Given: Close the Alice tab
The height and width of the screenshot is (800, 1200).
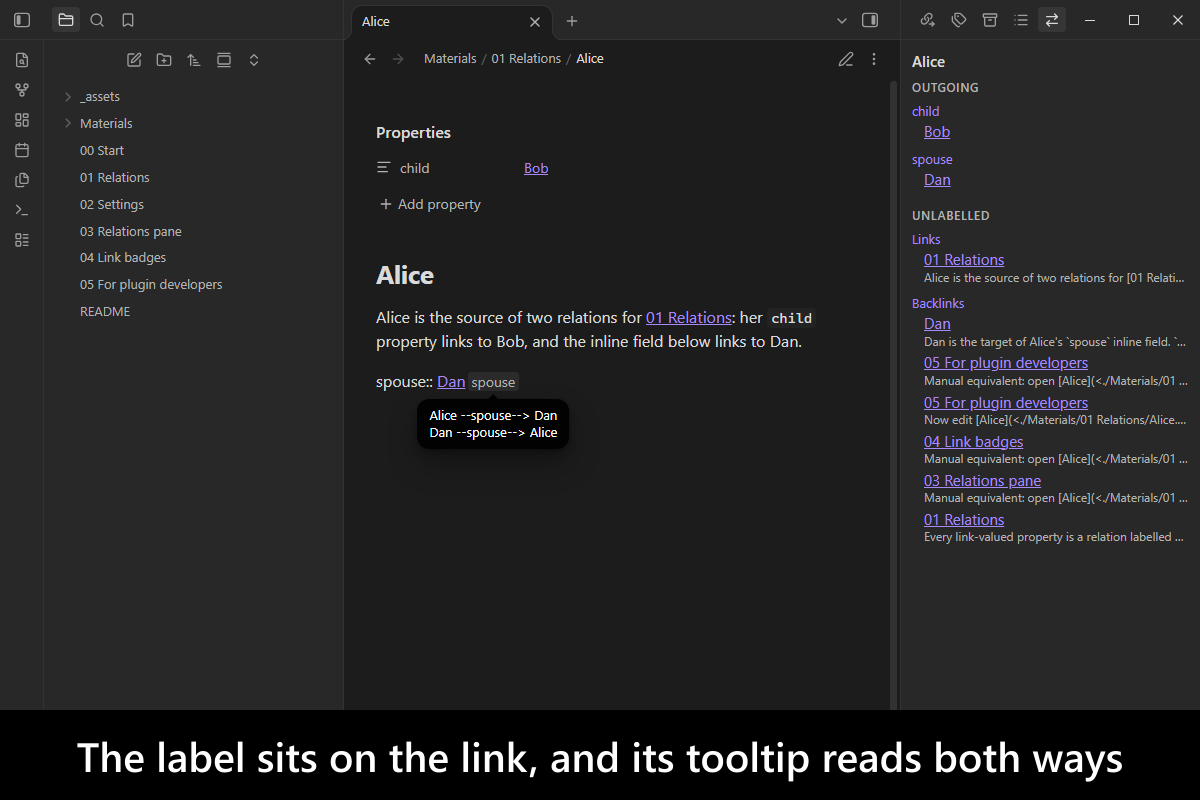Looking at the screenshot, I should (x=535, y=22).
